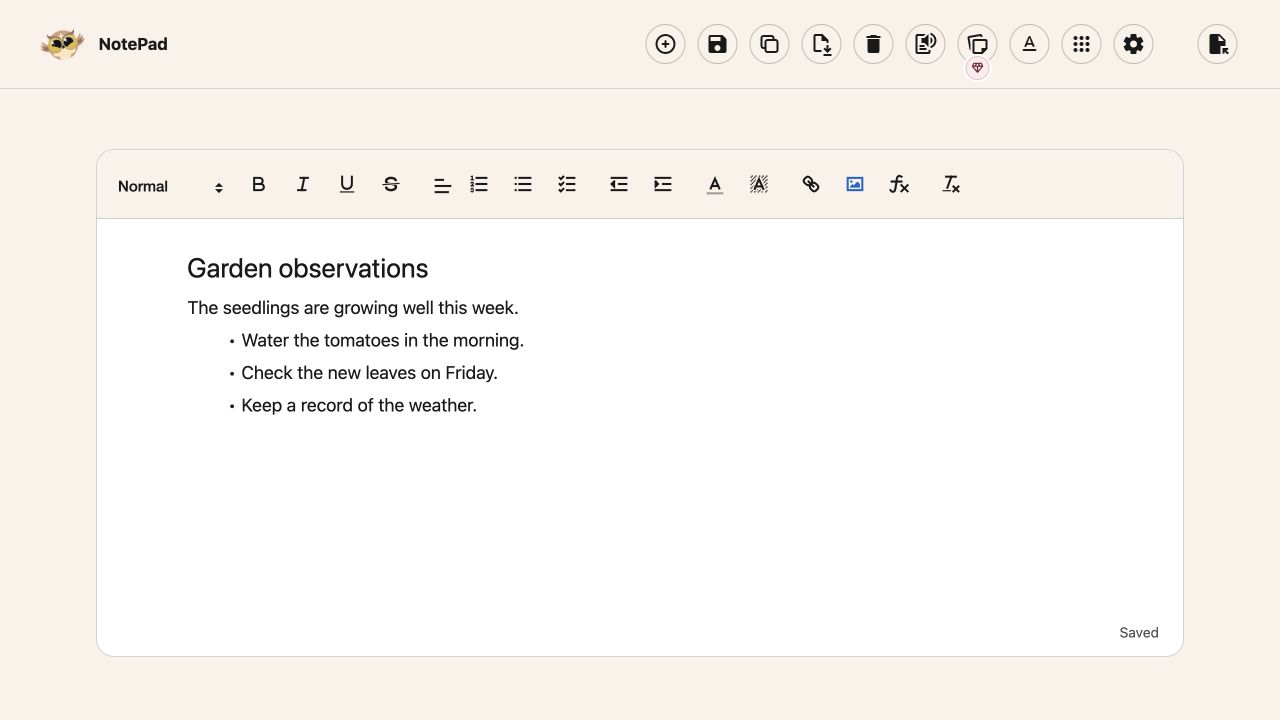Viewport: 1280px width, 720px height.
Task: Open the apps grid menu
Action: pyautogui.click(x=1081, y=44)
